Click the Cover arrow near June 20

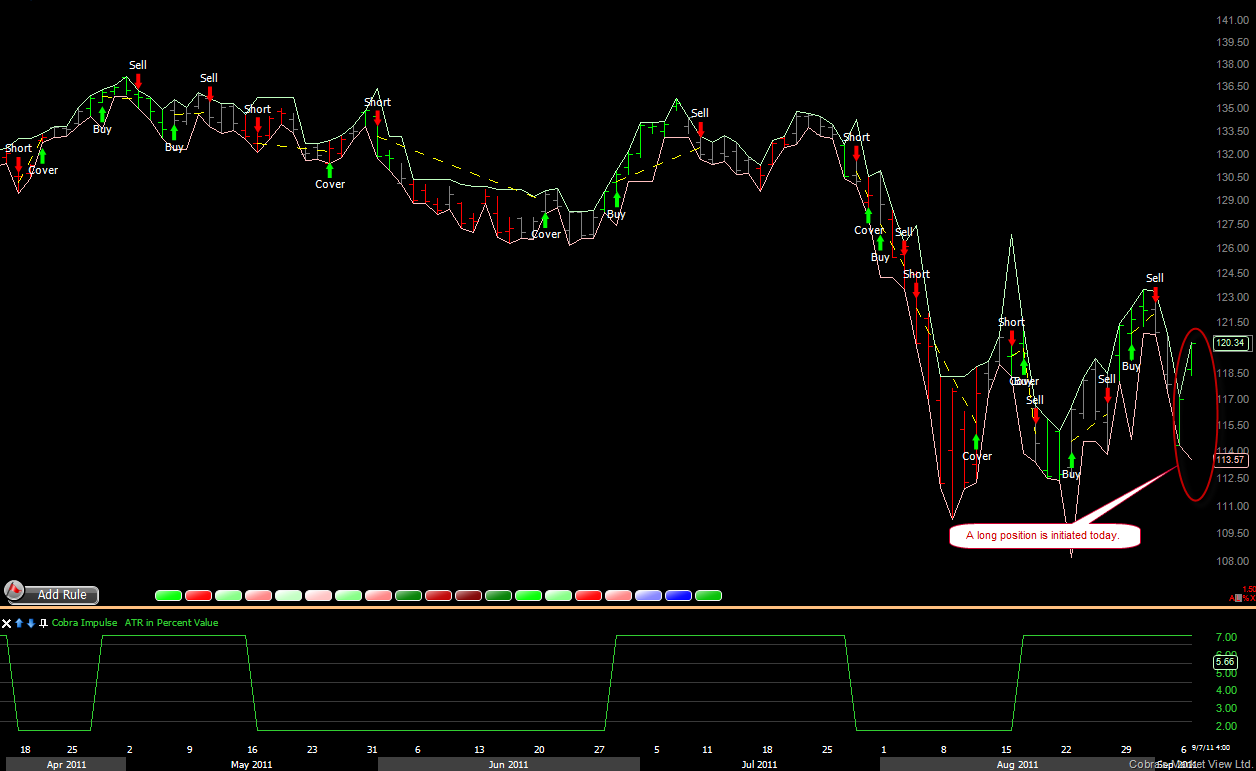click(545, 220)
